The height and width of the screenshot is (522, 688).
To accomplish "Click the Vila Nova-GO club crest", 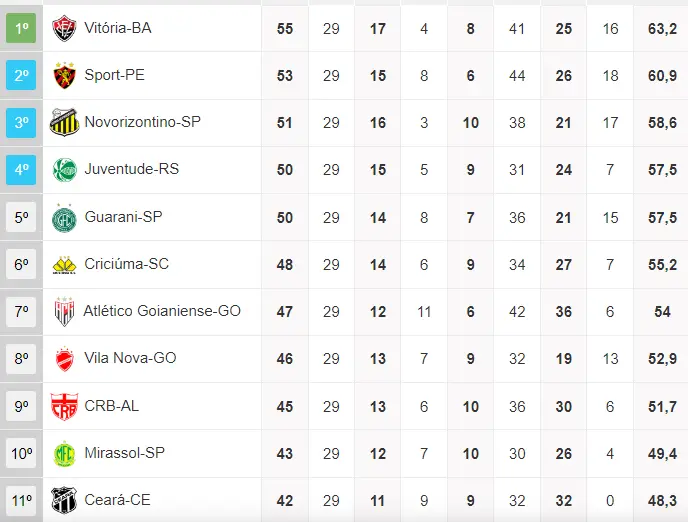I will click(x=65, y=359).
